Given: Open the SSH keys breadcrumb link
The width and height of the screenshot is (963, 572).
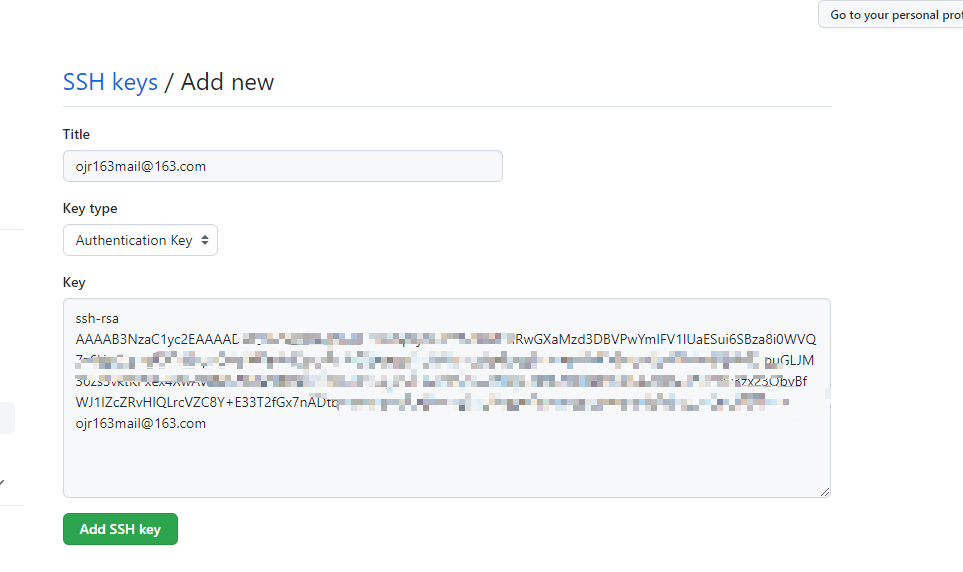Looking at the screenshot, I should tap(110, 82).
